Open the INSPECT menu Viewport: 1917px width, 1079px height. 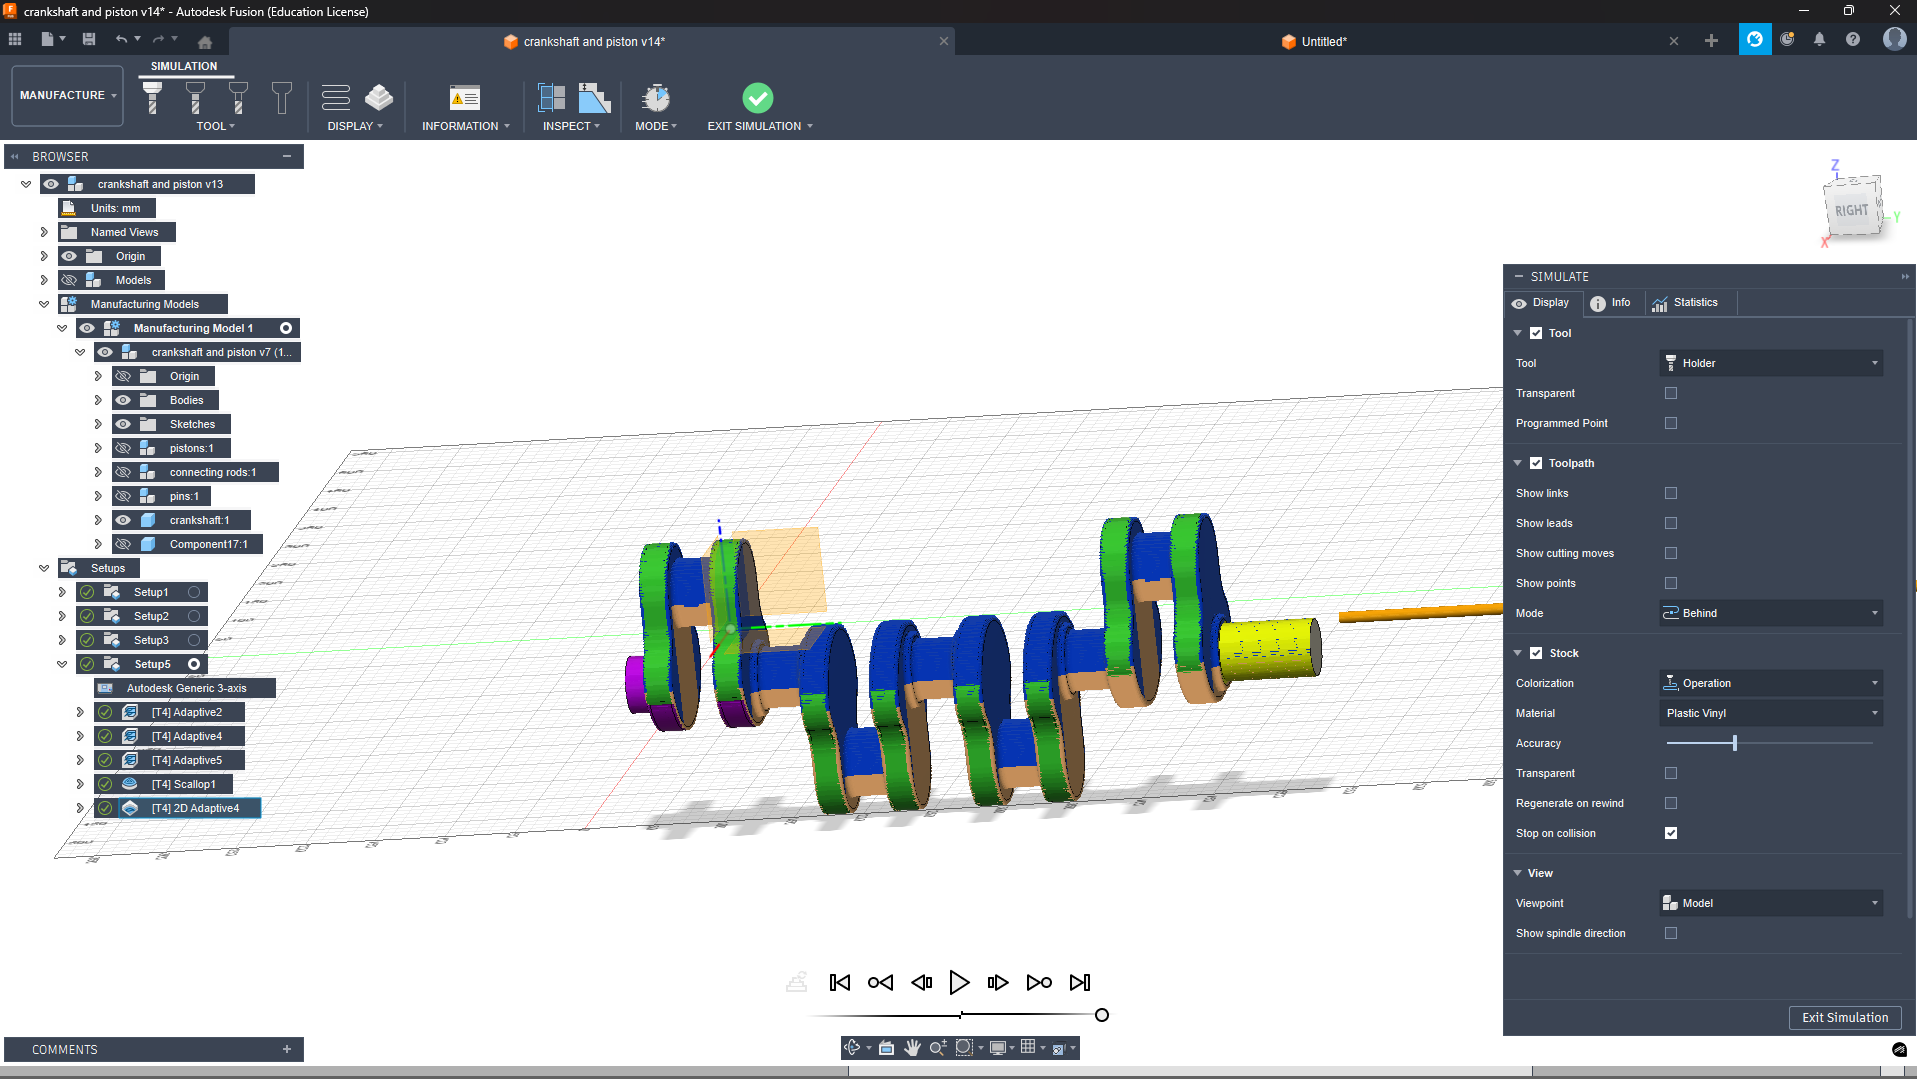(x=571, y=126)
